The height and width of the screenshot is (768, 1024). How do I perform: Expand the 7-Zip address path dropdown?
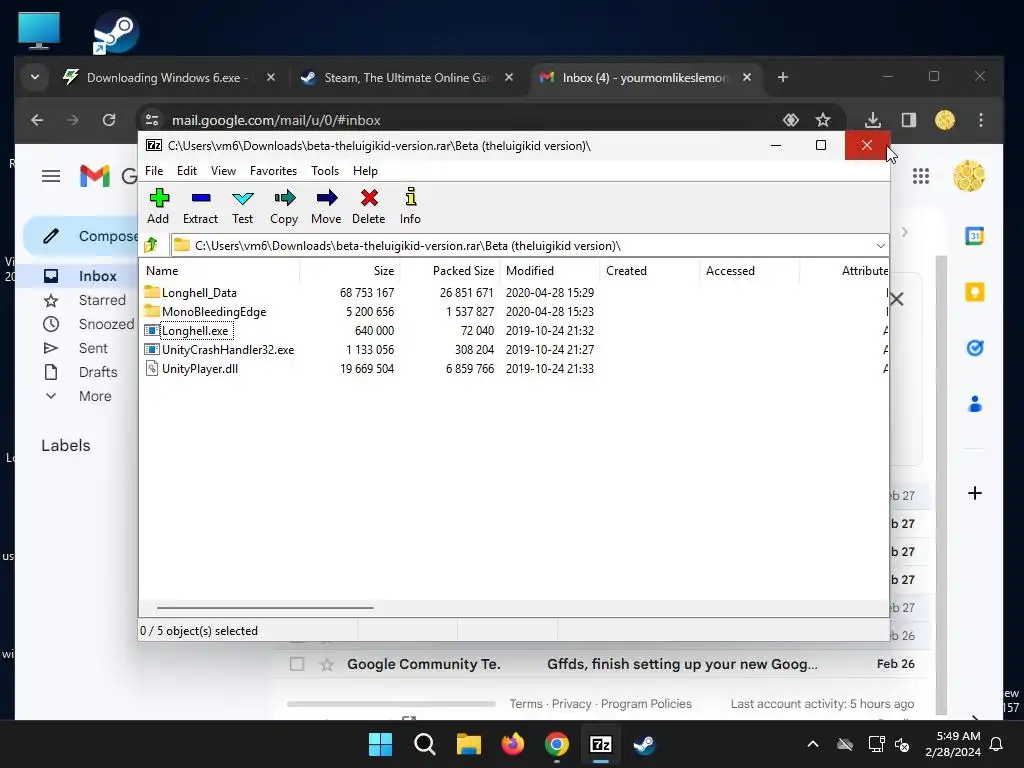[x=880, y=246]
